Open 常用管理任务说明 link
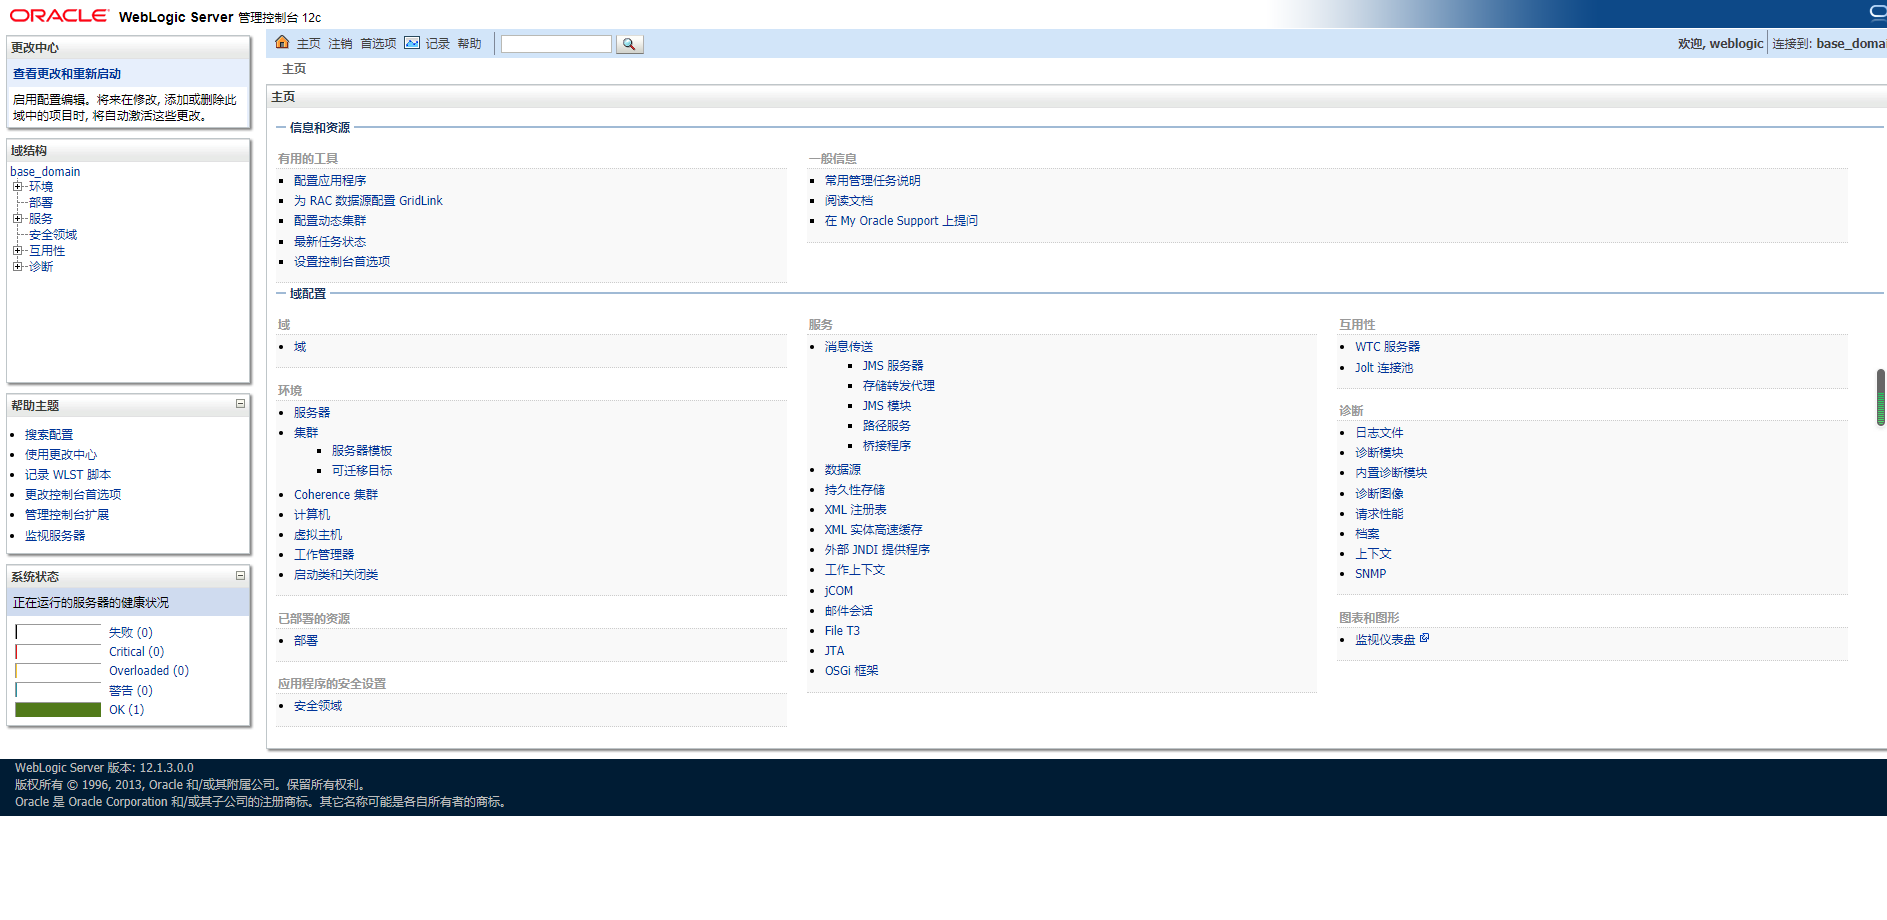1887x920 pixels. point(872,181)
